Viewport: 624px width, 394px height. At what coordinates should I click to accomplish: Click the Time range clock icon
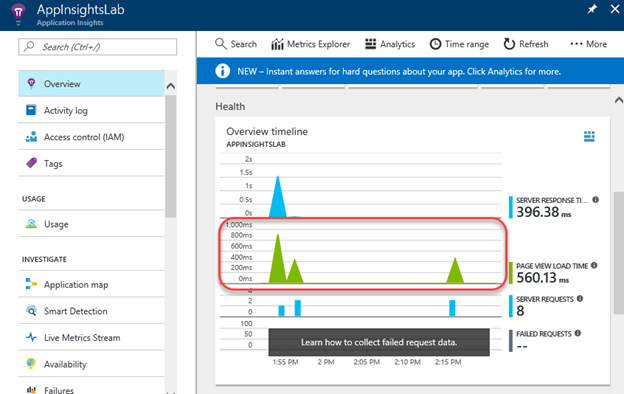pos(435,44)
